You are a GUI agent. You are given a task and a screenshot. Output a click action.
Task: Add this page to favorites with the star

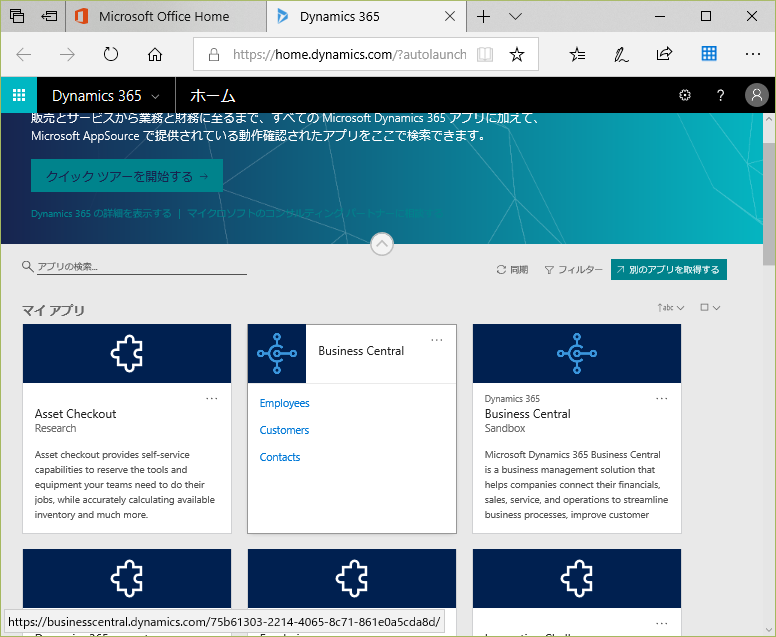tap(517, 54)
